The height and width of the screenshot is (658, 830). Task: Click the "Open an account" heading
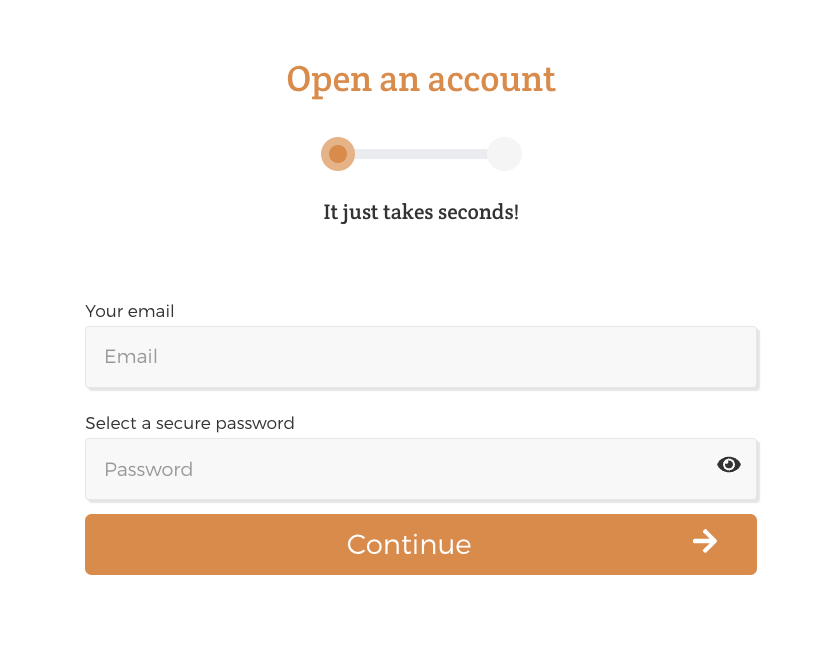coord(421,80)
